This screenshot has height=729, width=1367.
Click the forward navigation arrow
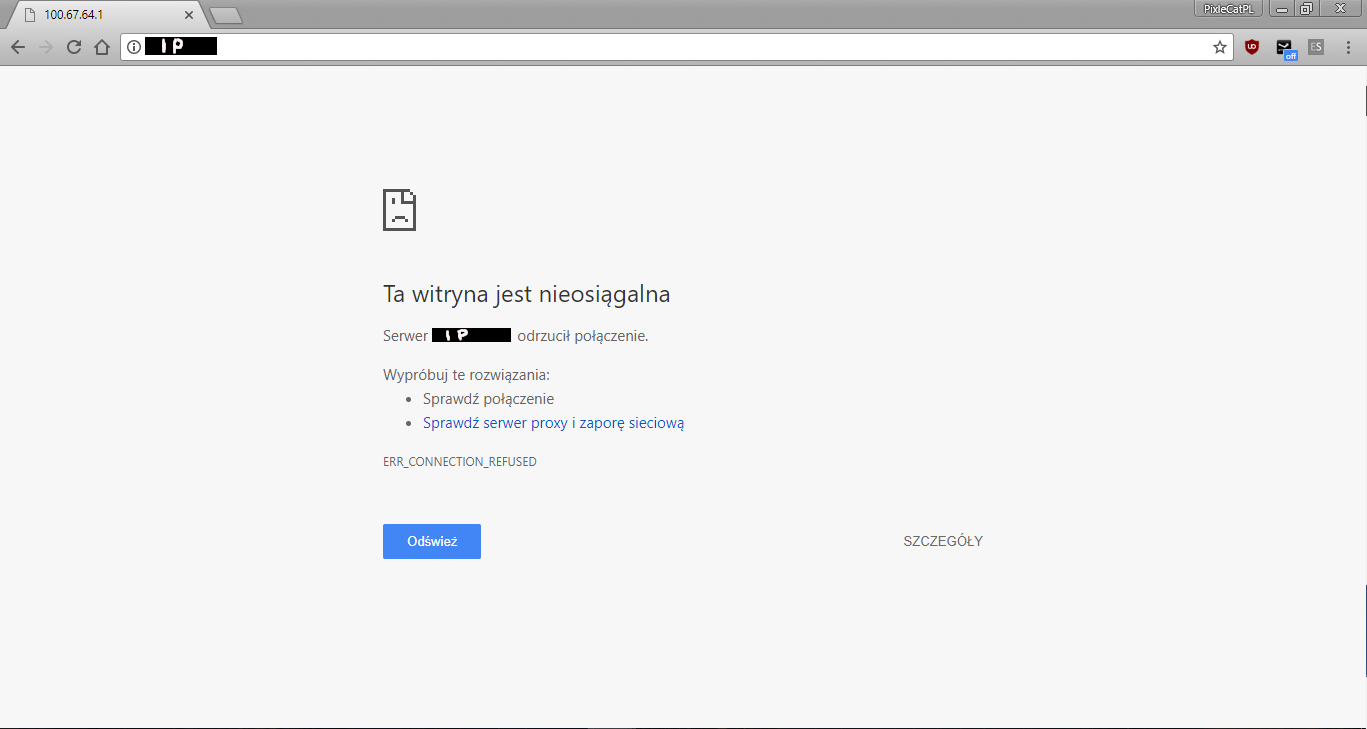[x=46, y=47]
